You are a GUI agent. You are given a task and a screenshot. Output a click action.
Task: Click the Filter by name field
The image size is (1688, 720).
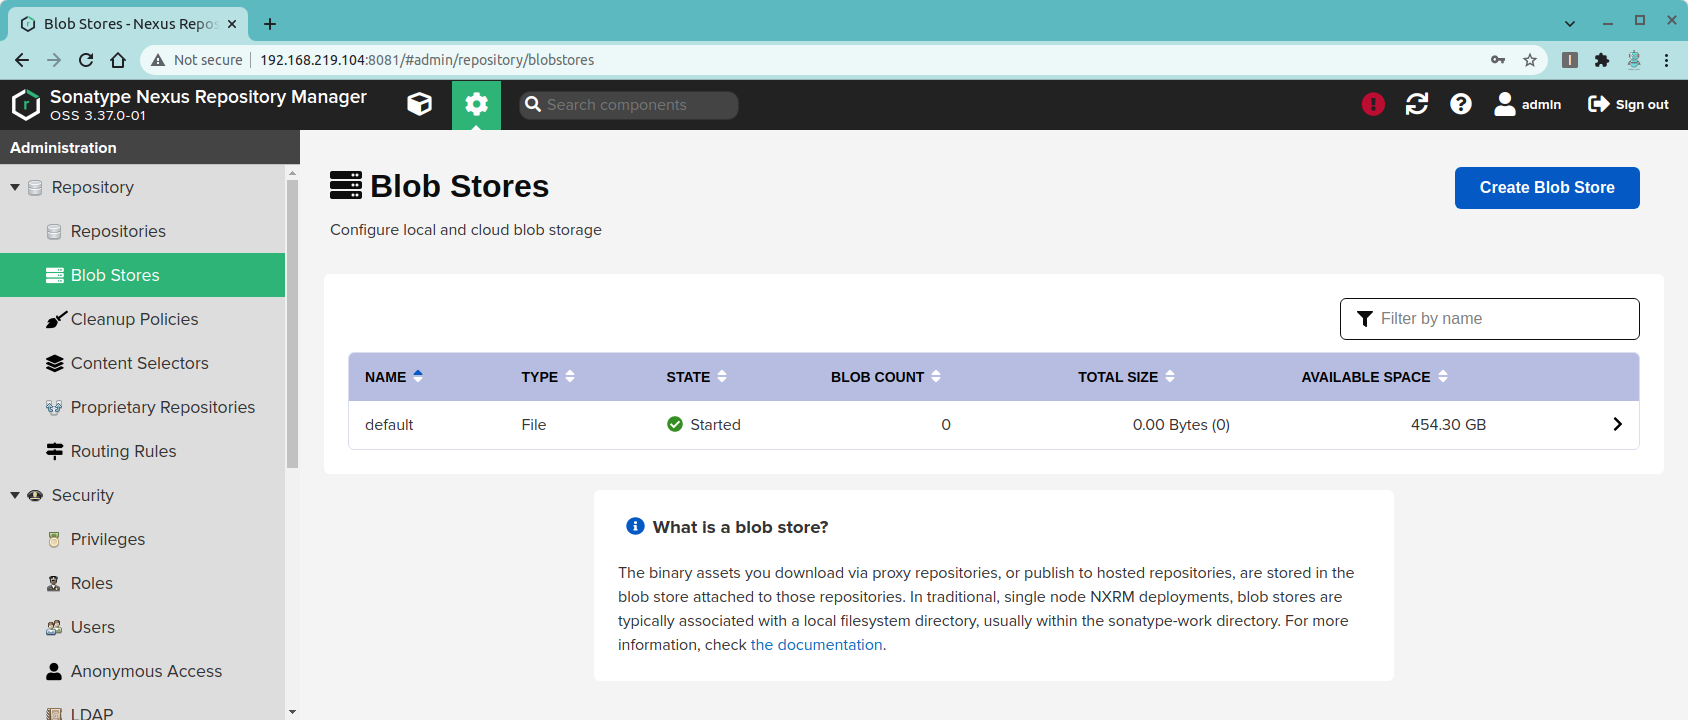click(x=1490, y=319)
